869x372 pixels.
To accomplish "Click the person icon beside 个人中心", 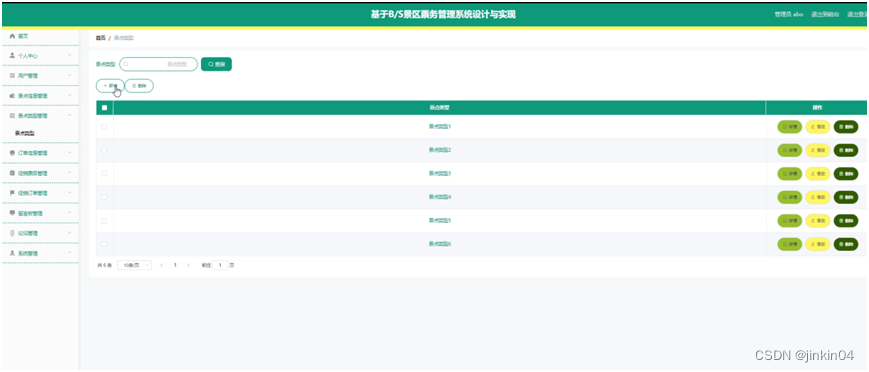I will (x=12, y=55).
